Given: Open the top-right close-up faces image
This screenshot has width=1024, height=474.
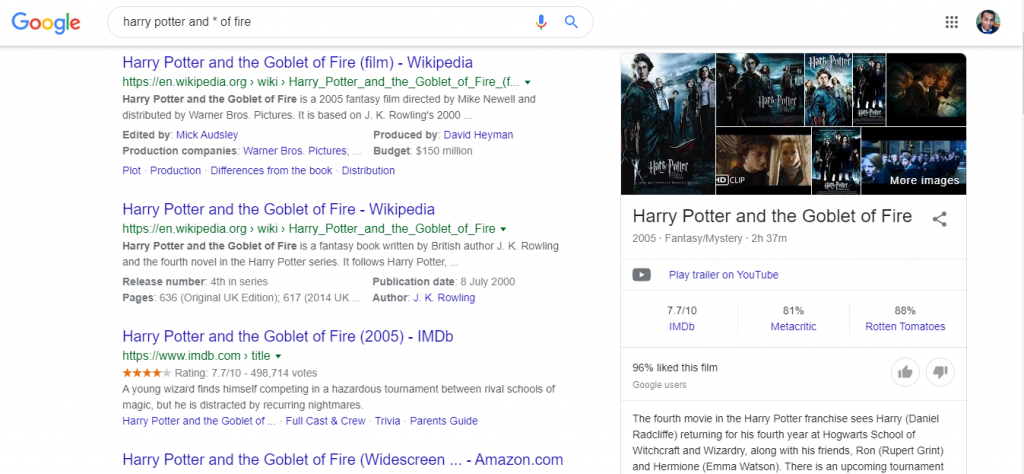Looking at the screenshot, I should pos(926,89).
